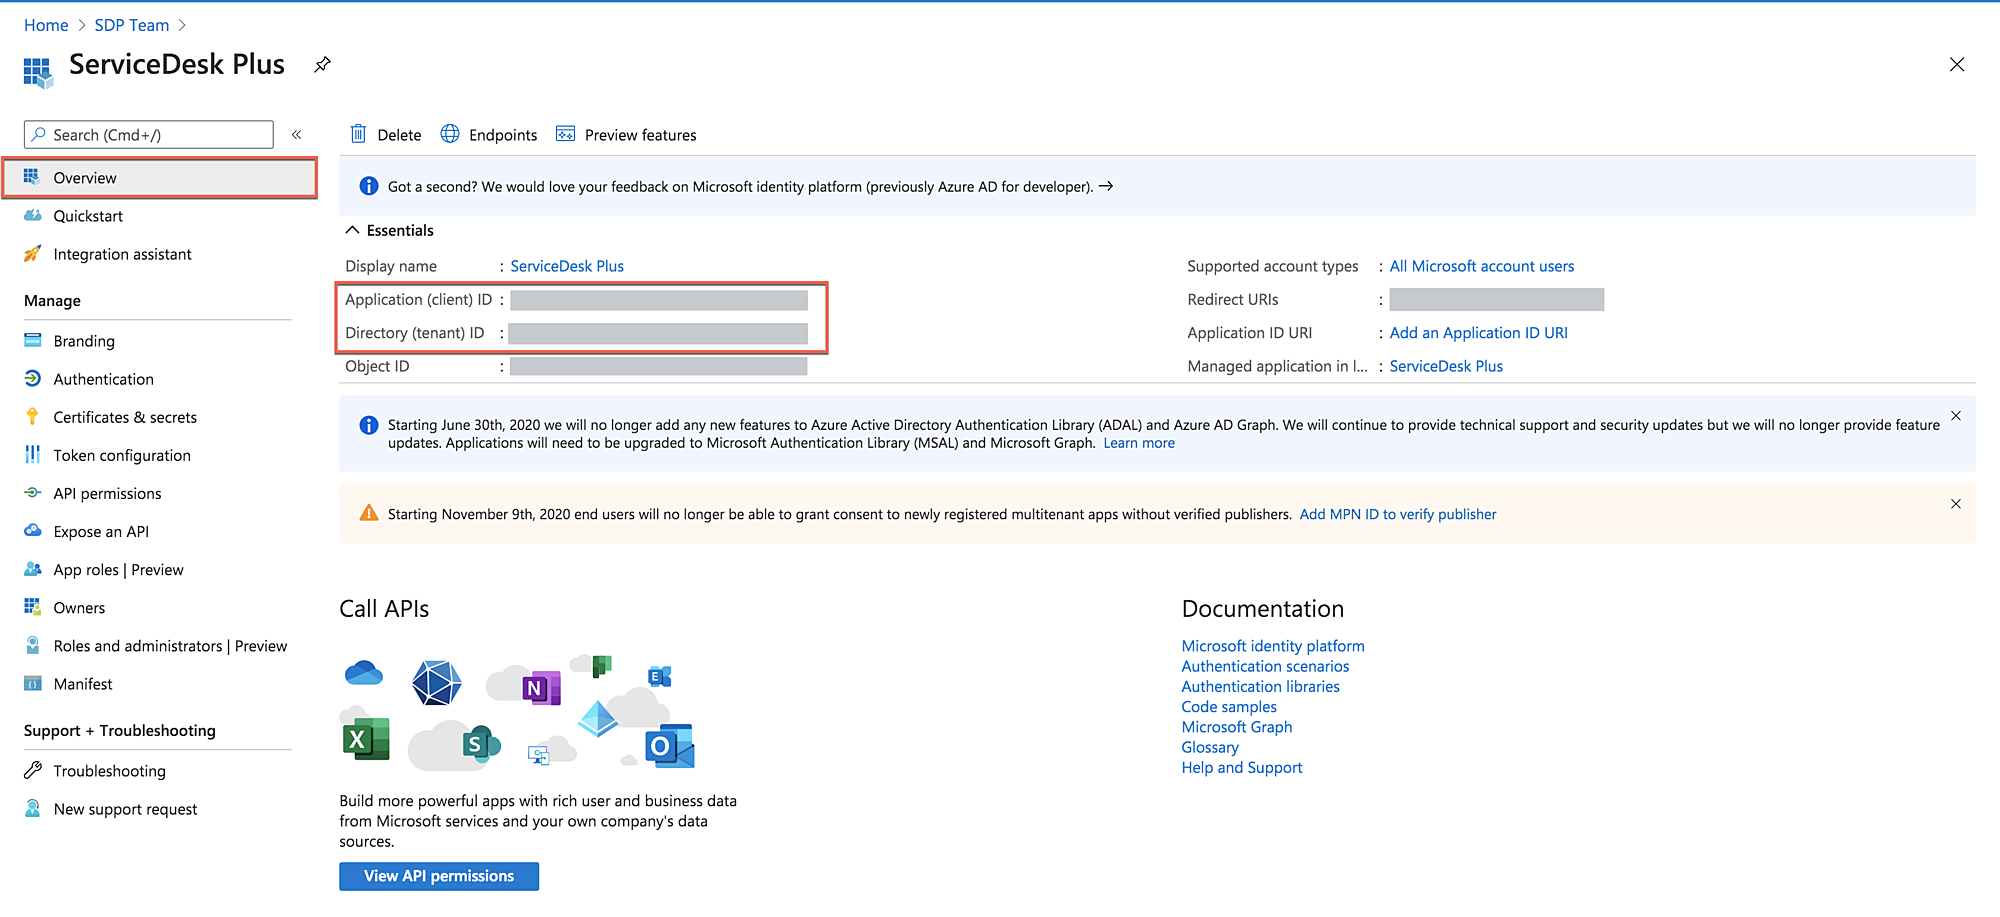Go to the SDP Team breadcrumb

click(x=132, y=25)
